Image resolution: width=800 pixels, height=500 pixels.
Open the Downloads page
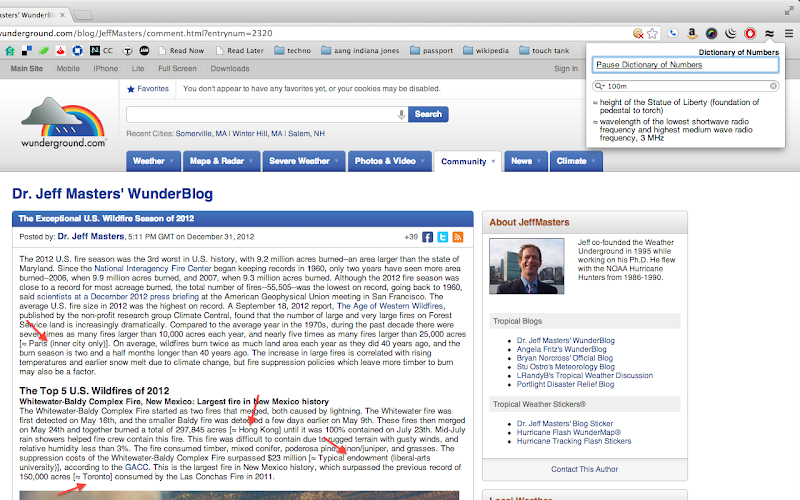tap(230, 68)
